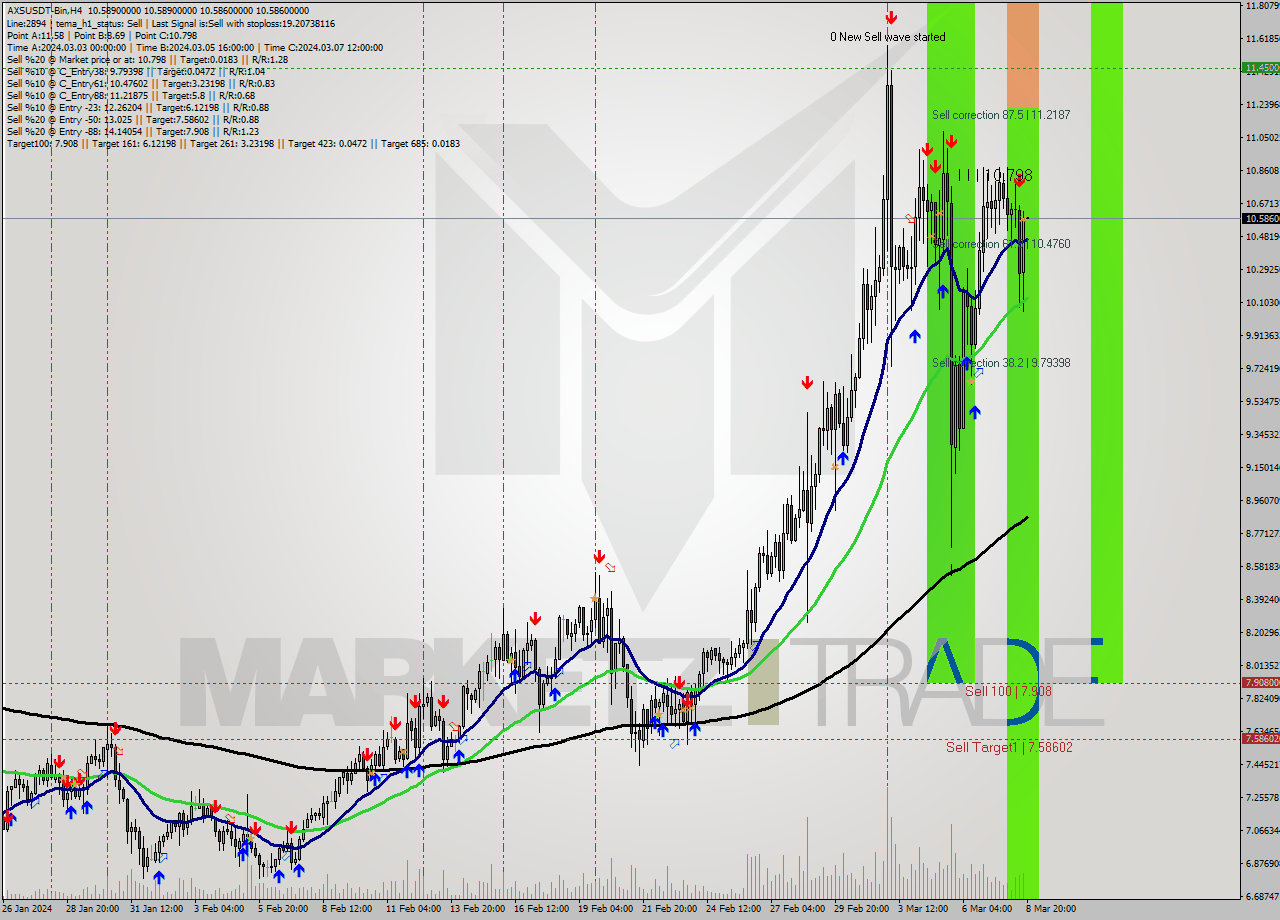This screenshot has width=1280, height=920.
Task: Click the current price tag 10.5860
Action: (1260, 218)
